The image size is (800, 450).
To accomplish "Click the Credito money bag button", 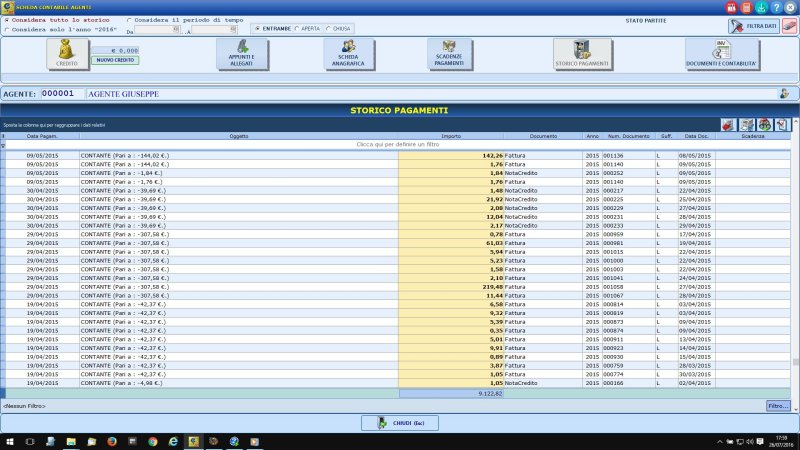I will 68,54.
